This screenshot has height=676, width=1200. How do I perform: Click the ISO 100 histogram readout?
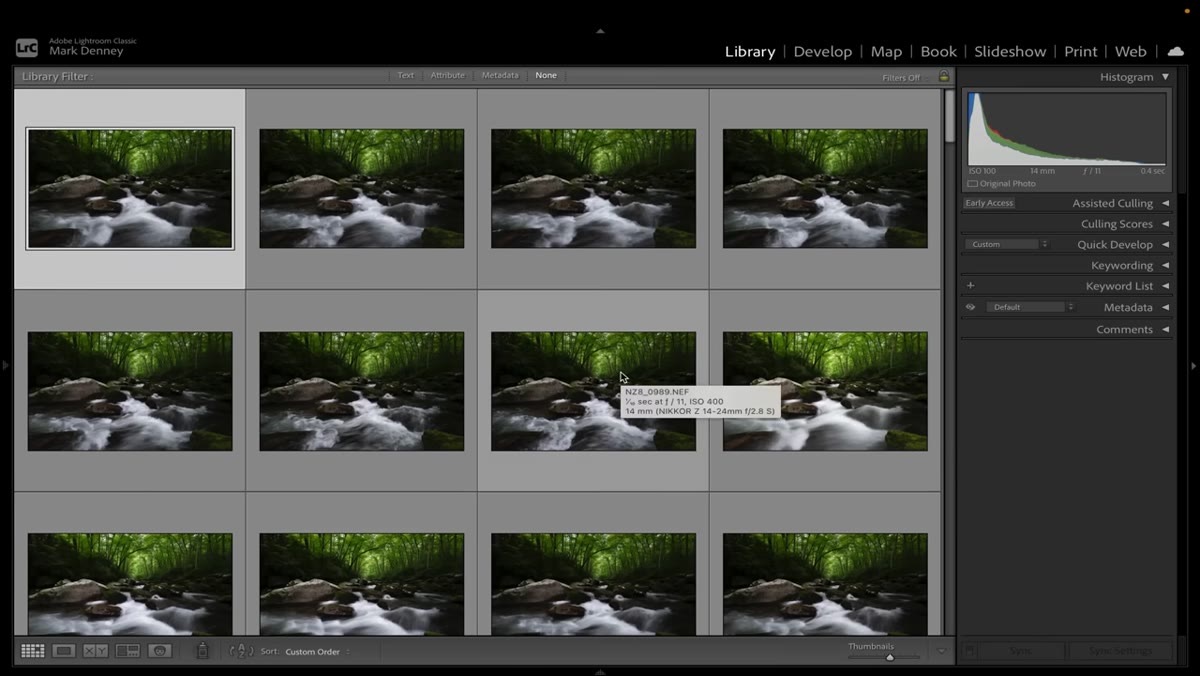[x=982, y=171]
